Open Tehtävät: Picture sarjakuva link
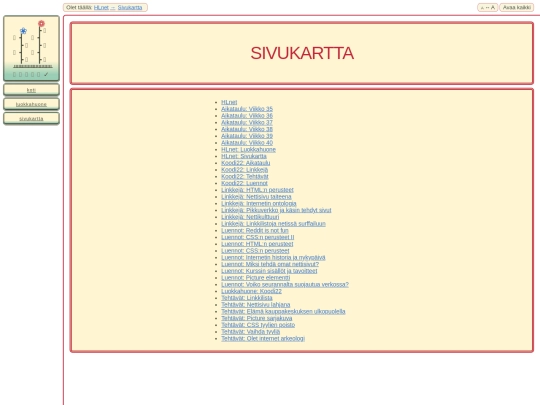Image resolution: width=540 pixels, height=405 pixels. click(x=257, y=318)
